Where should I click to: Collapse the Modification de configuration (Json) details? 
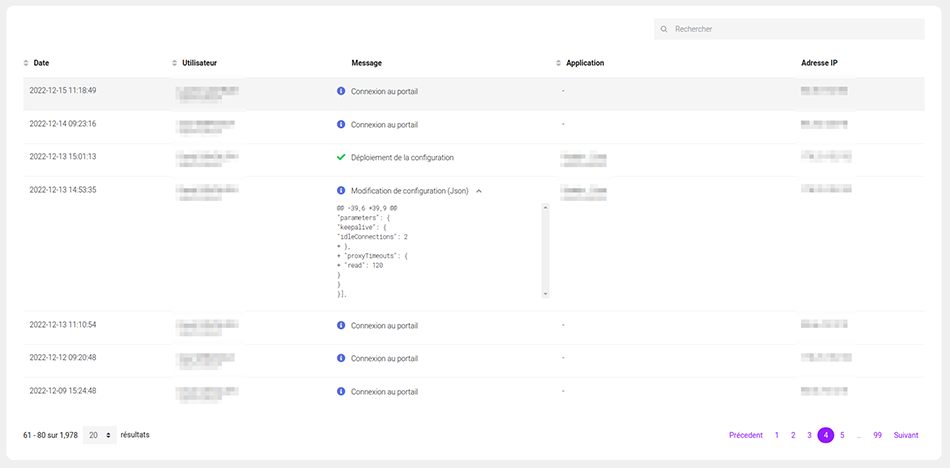(x=478, y=190)
